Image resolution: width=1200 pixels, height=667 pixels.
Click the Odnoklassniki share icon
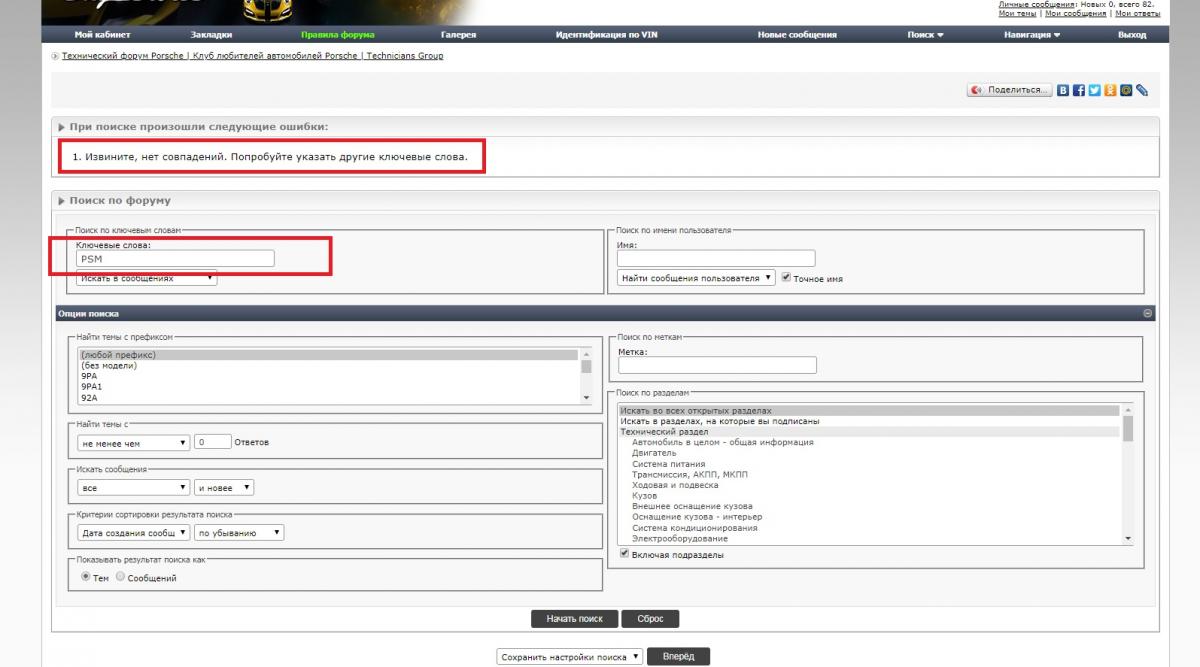click(1110, 90)
